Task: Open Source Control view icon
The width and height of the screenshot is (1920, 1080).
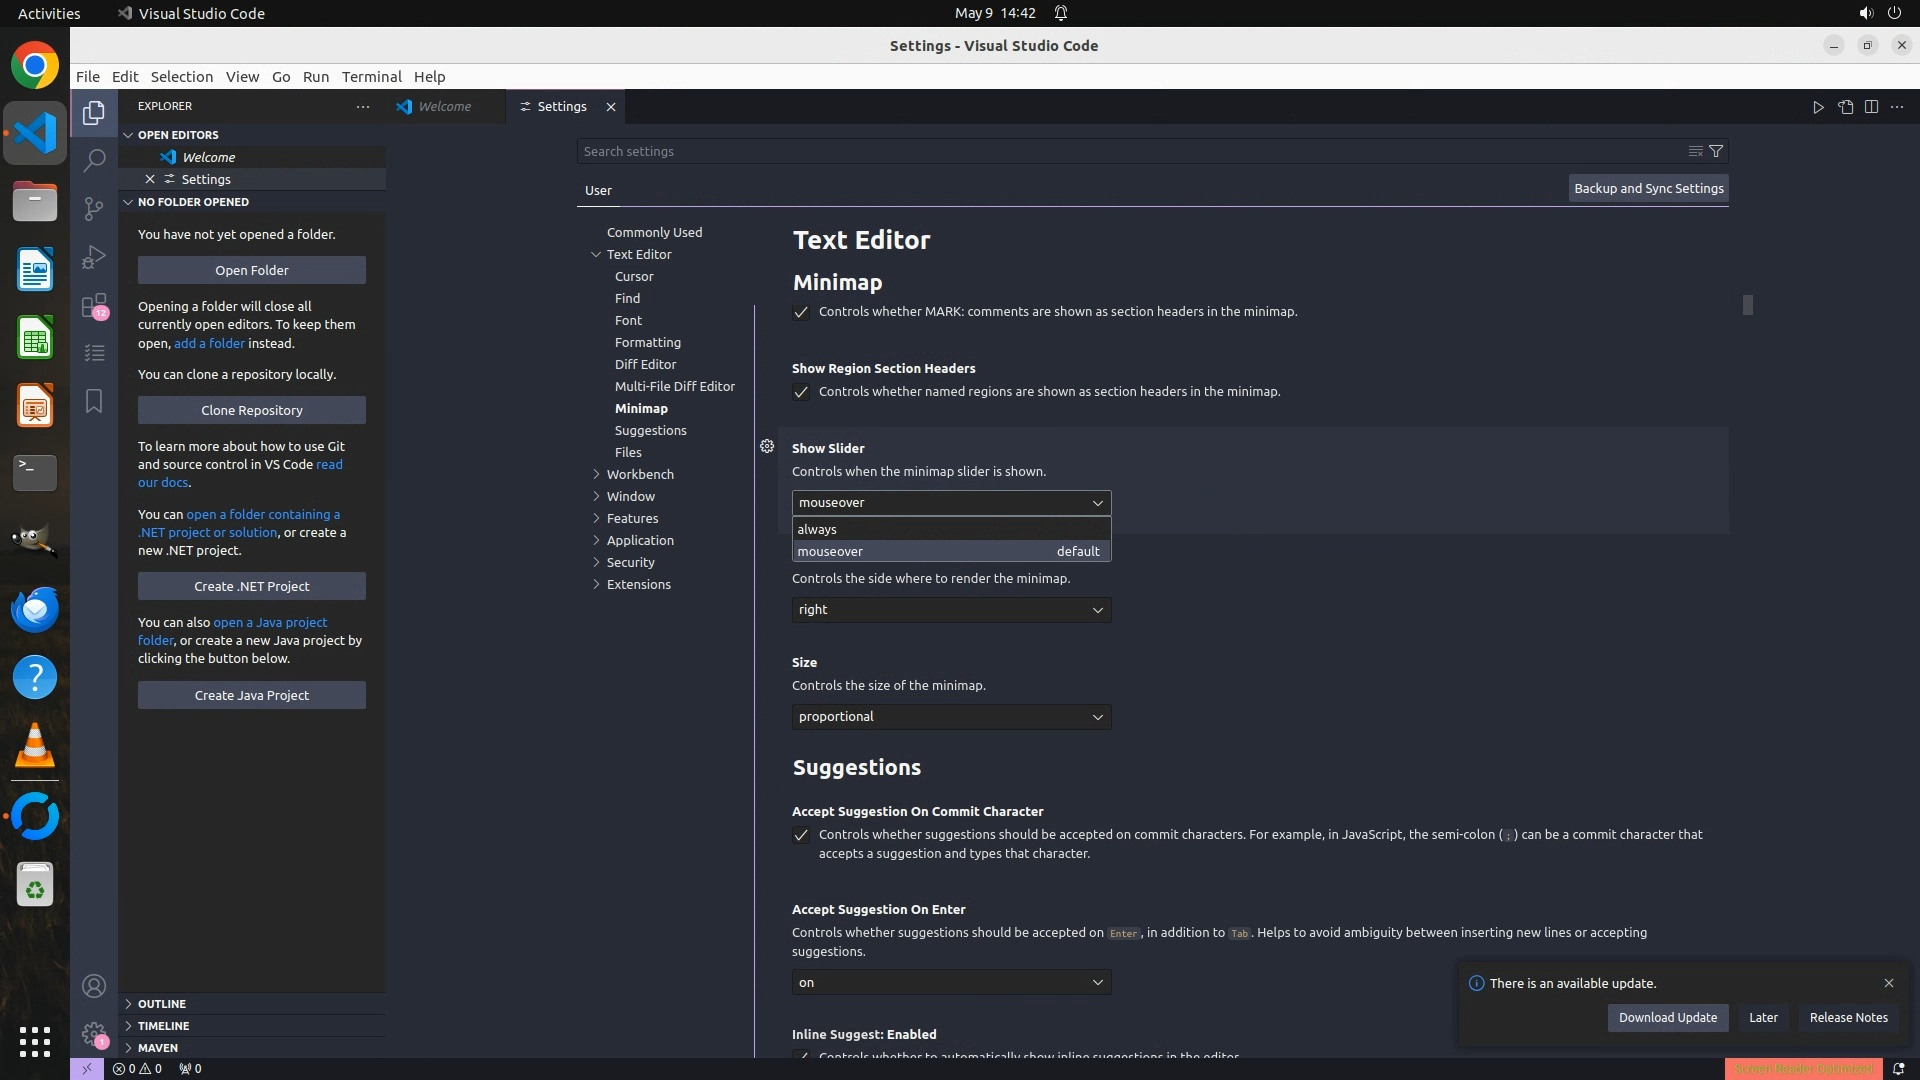Action: pos(94,208)
